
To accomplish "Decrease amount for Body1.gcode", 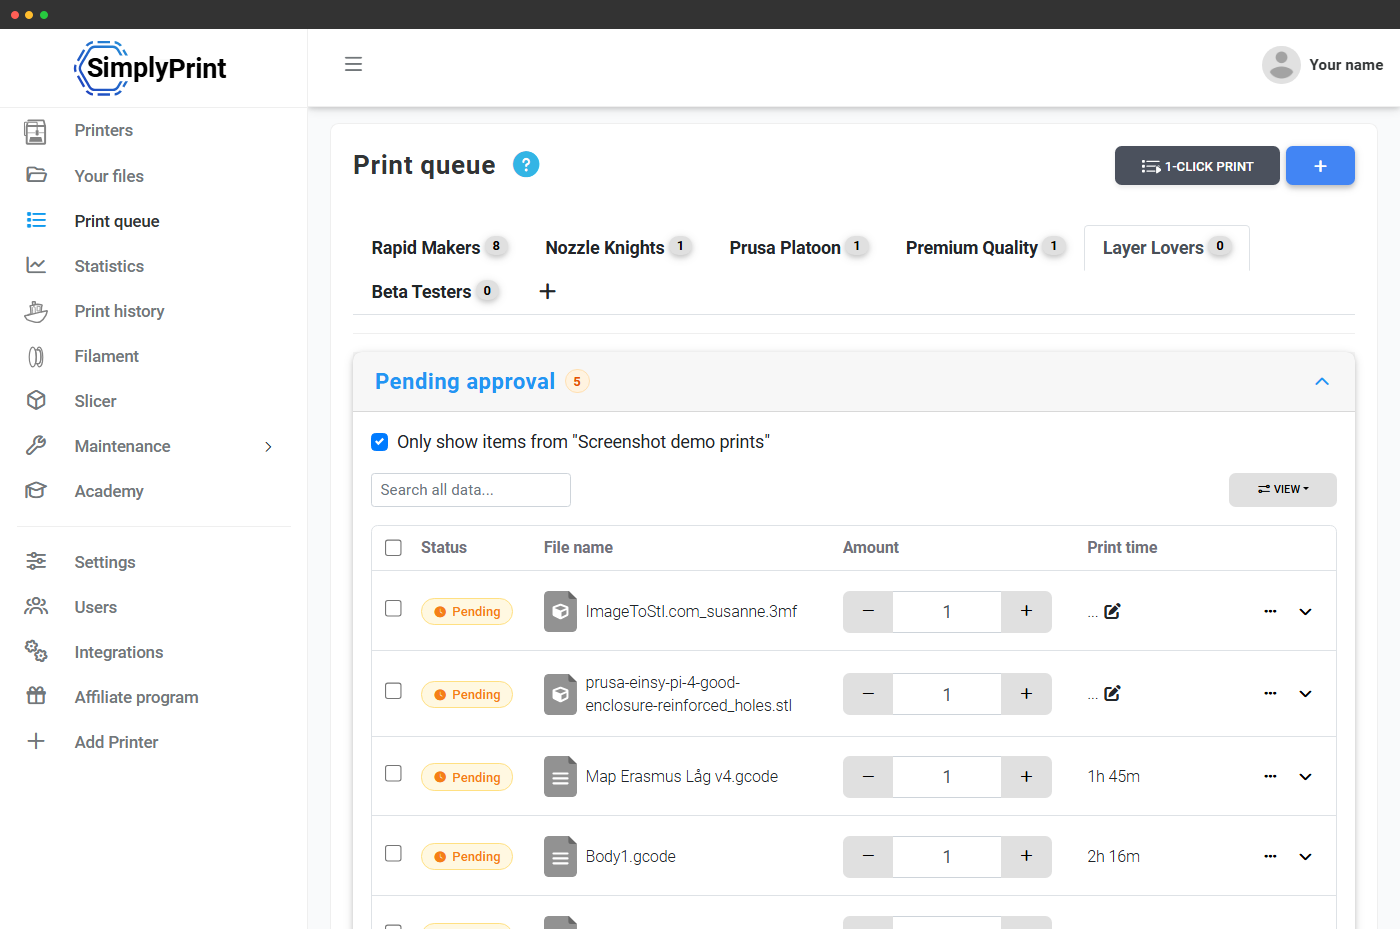I will pos(868,856).
